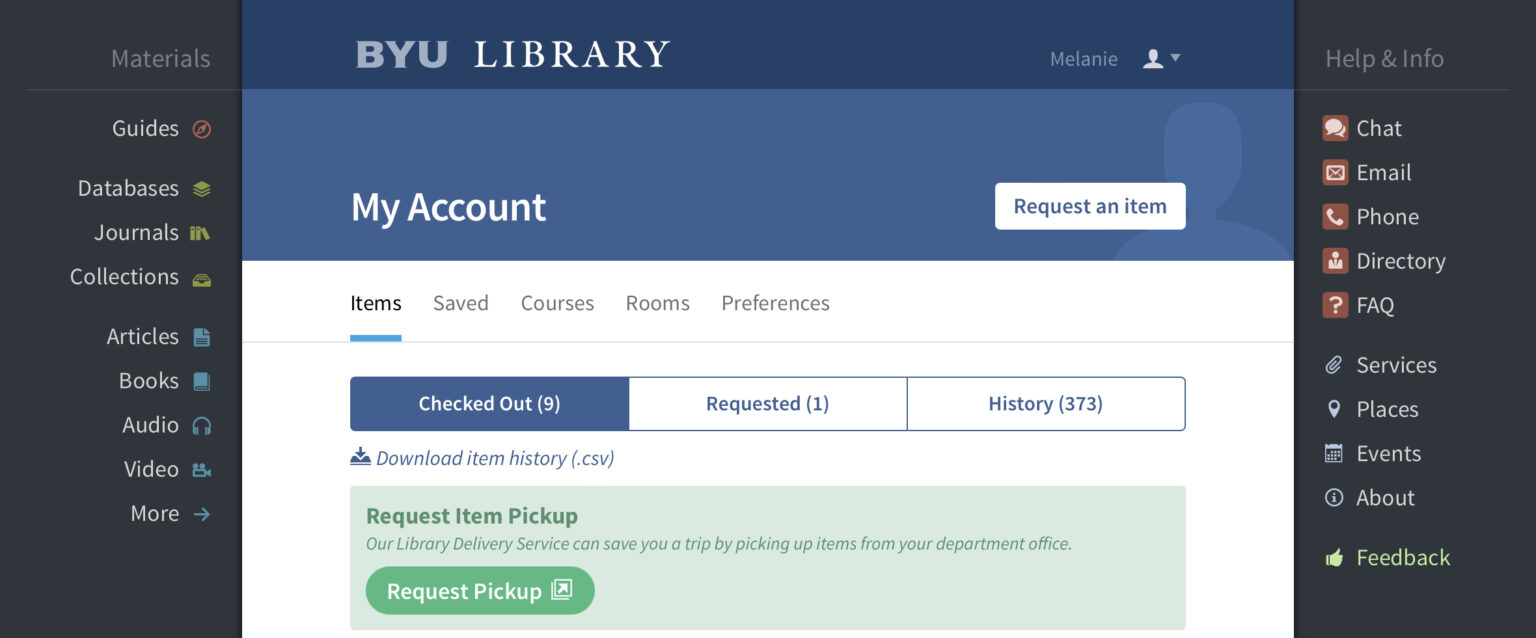Click the Events calendar icon
Screen dimensions: 1536x638
tap(1334, 452)
